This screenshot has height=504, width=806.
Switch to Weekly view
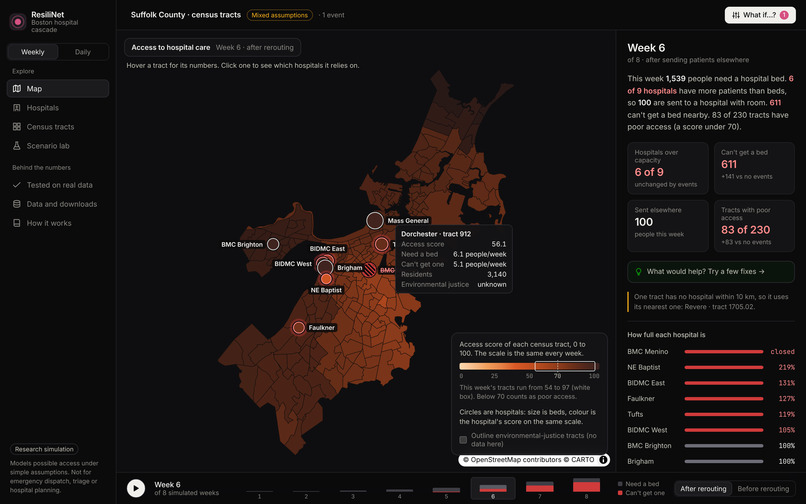pyautogui.click(x=32, y=52)
